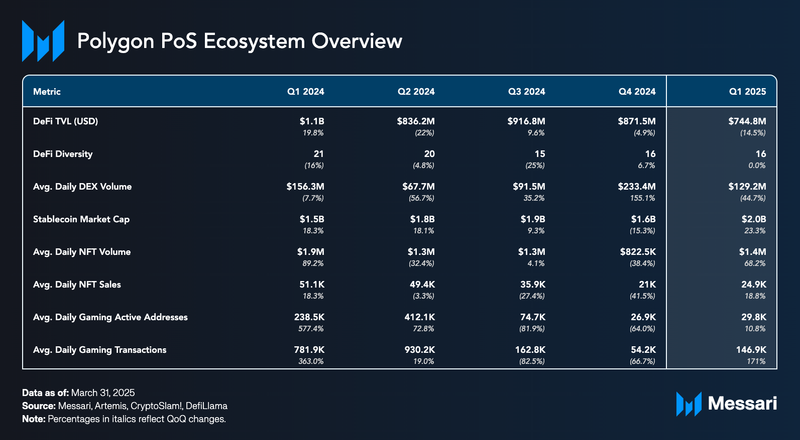Click the '$1.6B' stablecoin market cap value
This screenshot has height=440, width=800.
pyautogui.click(x=643, y=219)
